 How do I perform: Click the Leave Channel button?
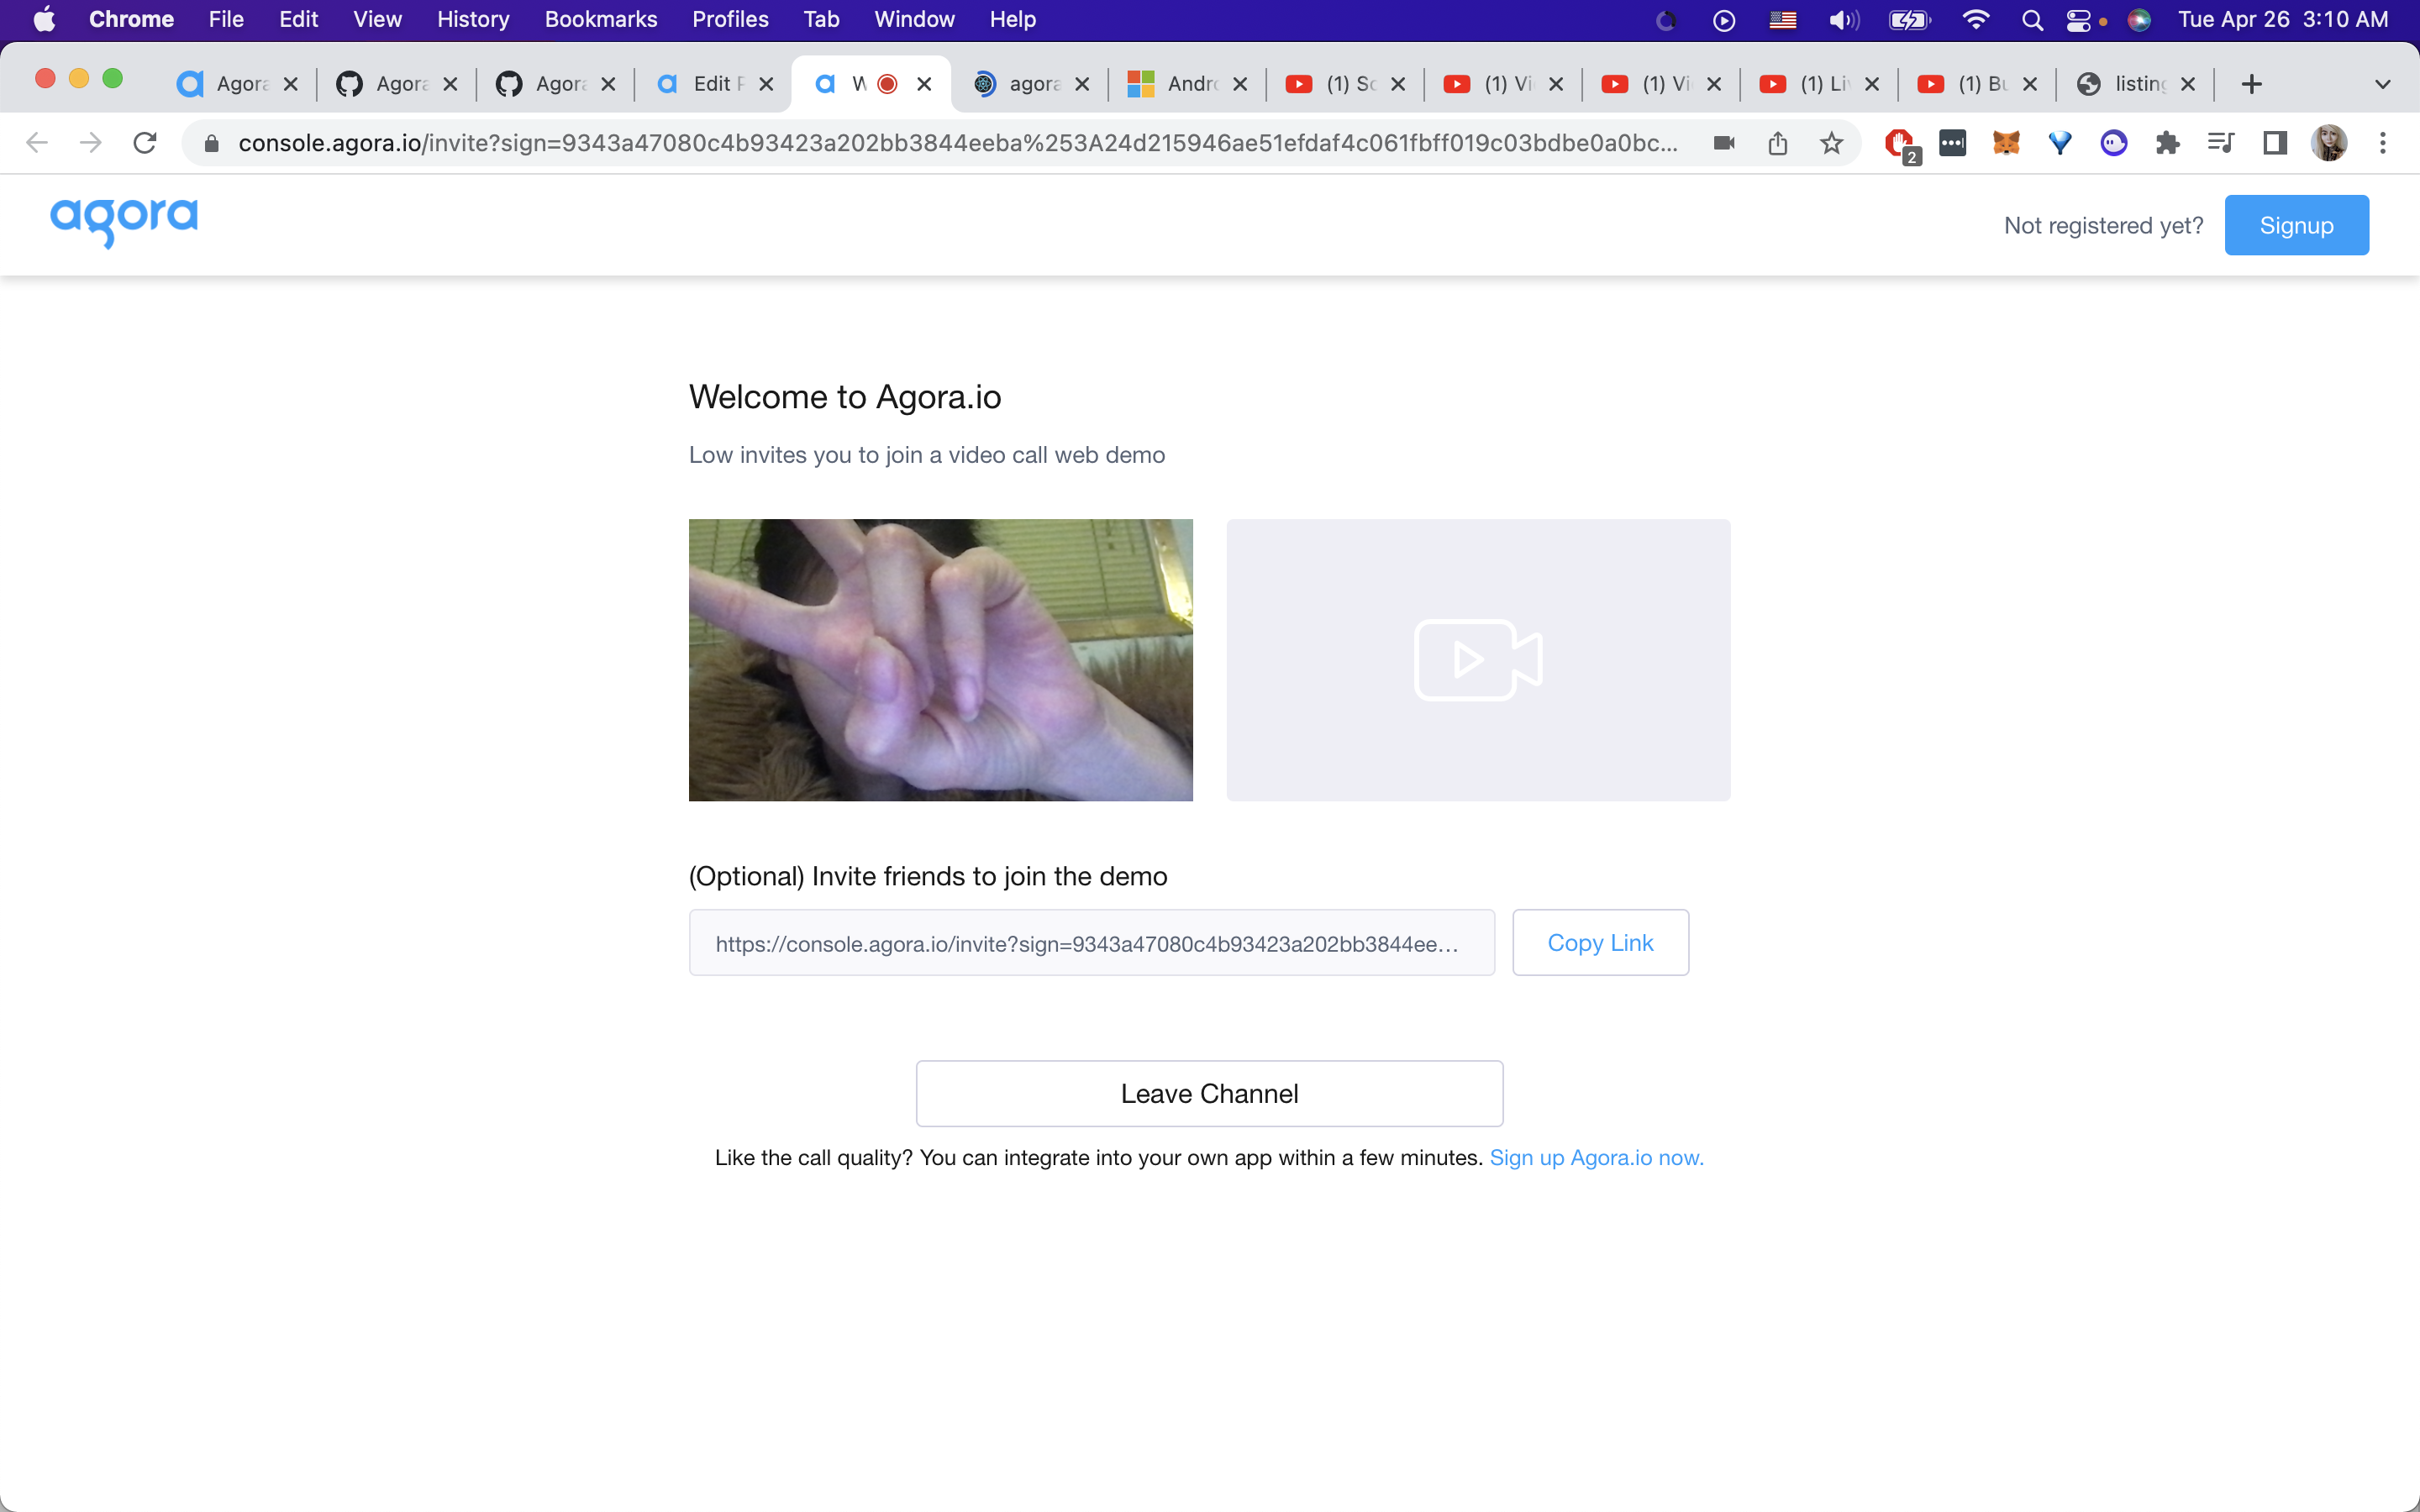(x=1209, y=1093)
